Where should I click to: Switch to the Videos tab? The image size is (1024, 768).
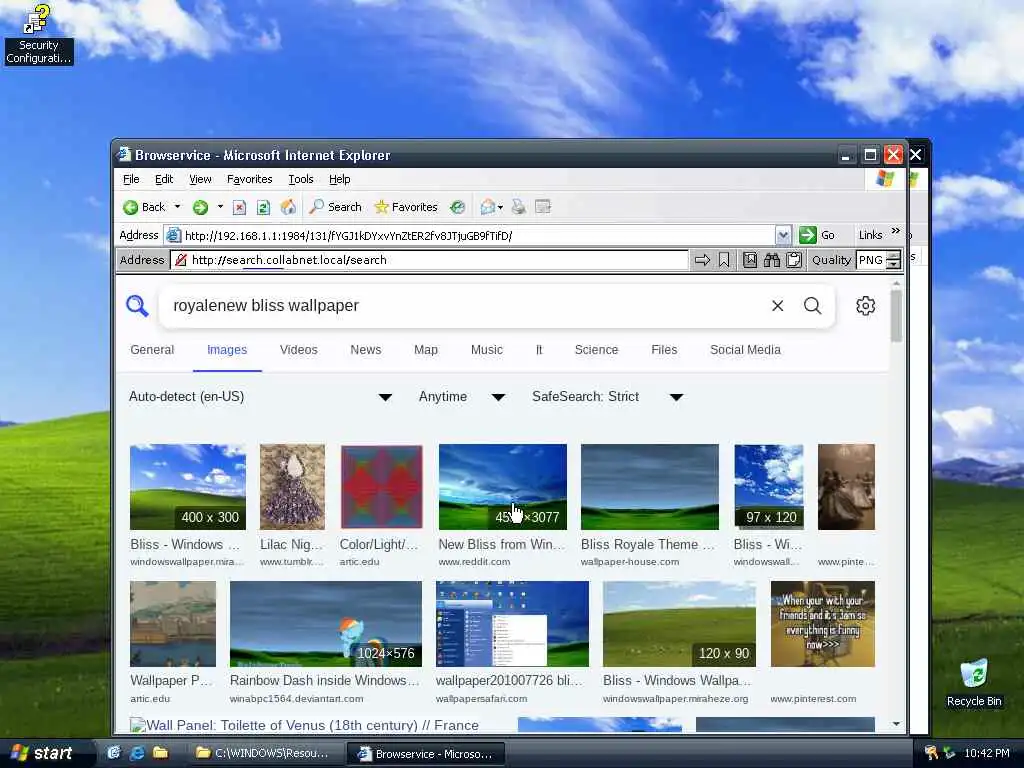298,349
